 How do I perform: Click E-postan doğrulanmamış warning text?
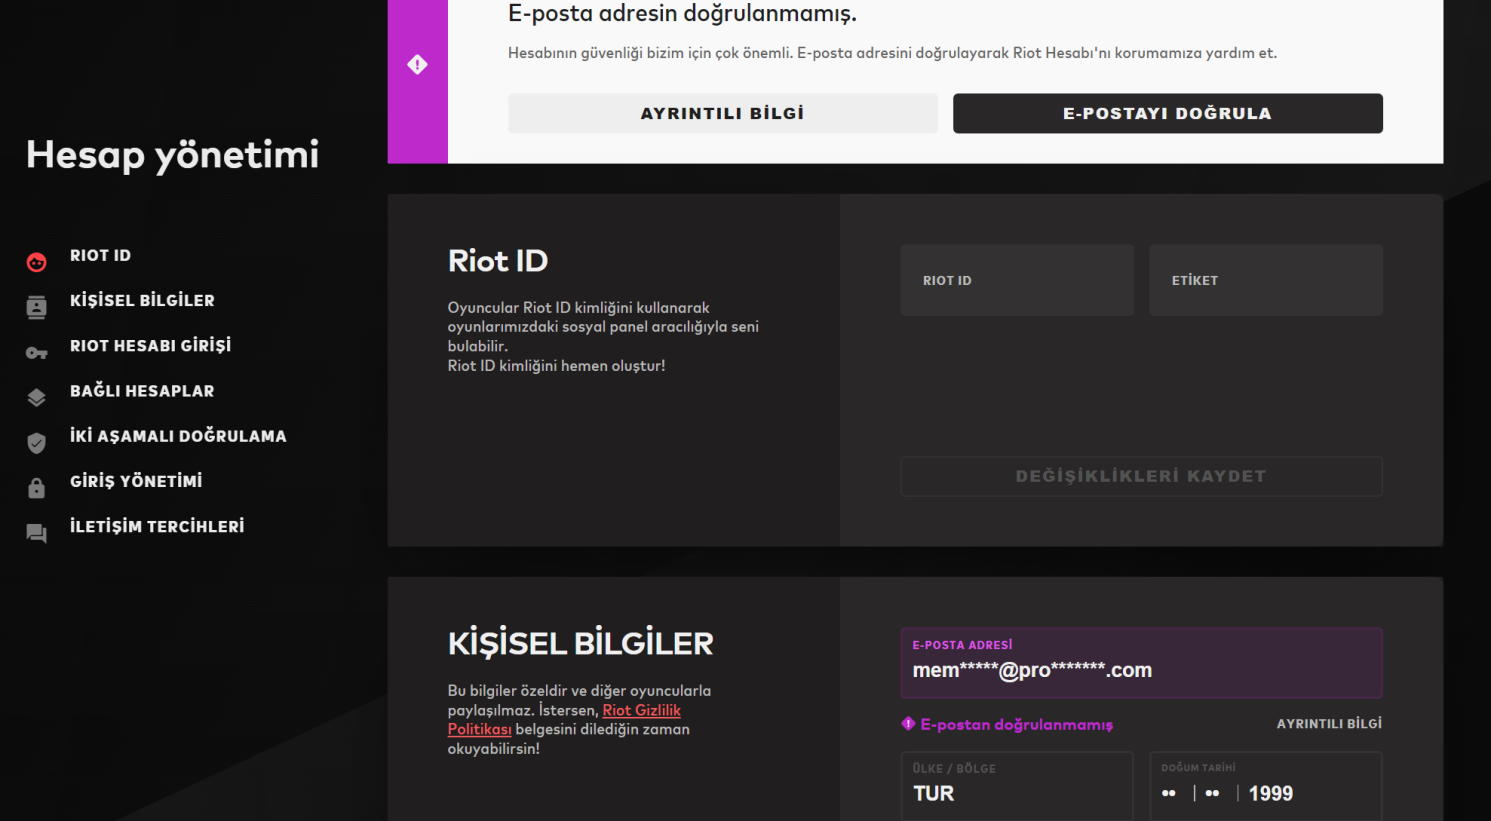[1016, 724]
